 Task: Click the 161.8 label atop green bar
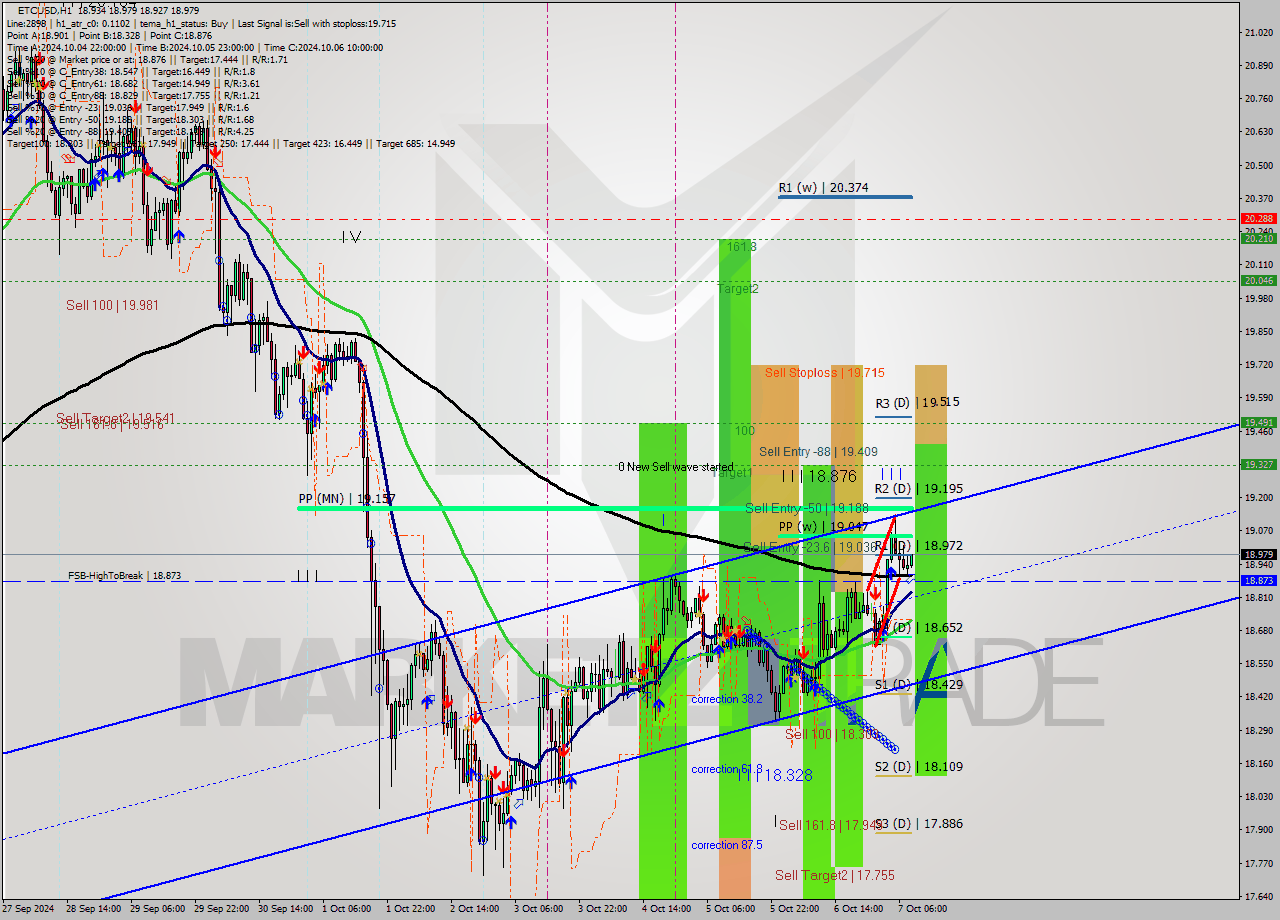pyautogui.click(x=741, y=246)
